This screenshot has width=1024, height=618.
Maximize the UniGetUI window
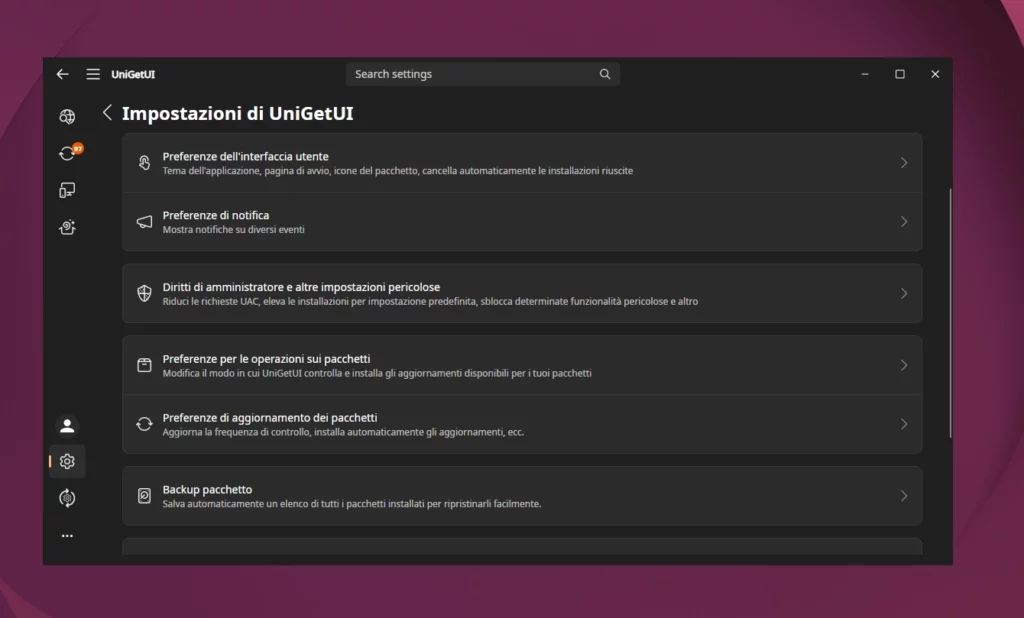[x=900, y=74]
